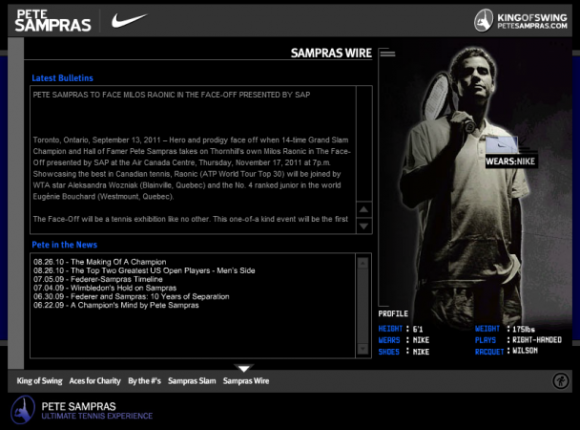Click the small lines icon beside Sampras Wire

pyautogui.click(x=387, y=54)
